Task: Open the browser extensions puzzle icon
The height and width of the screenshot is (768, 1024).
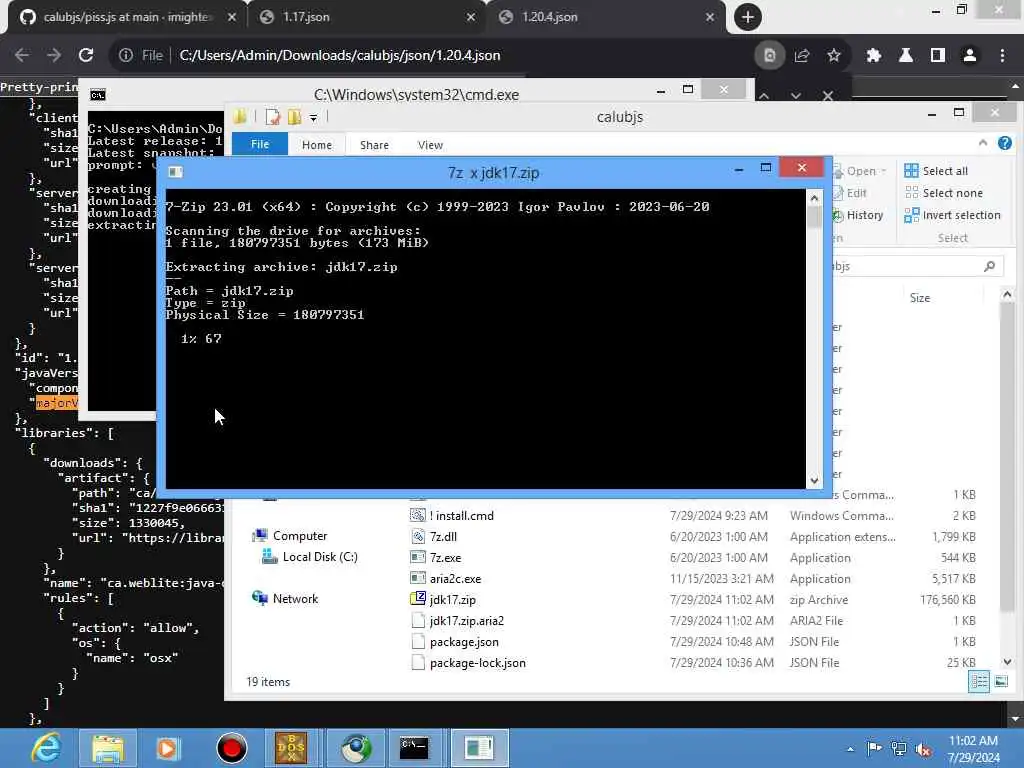Action: coord(874,56)
